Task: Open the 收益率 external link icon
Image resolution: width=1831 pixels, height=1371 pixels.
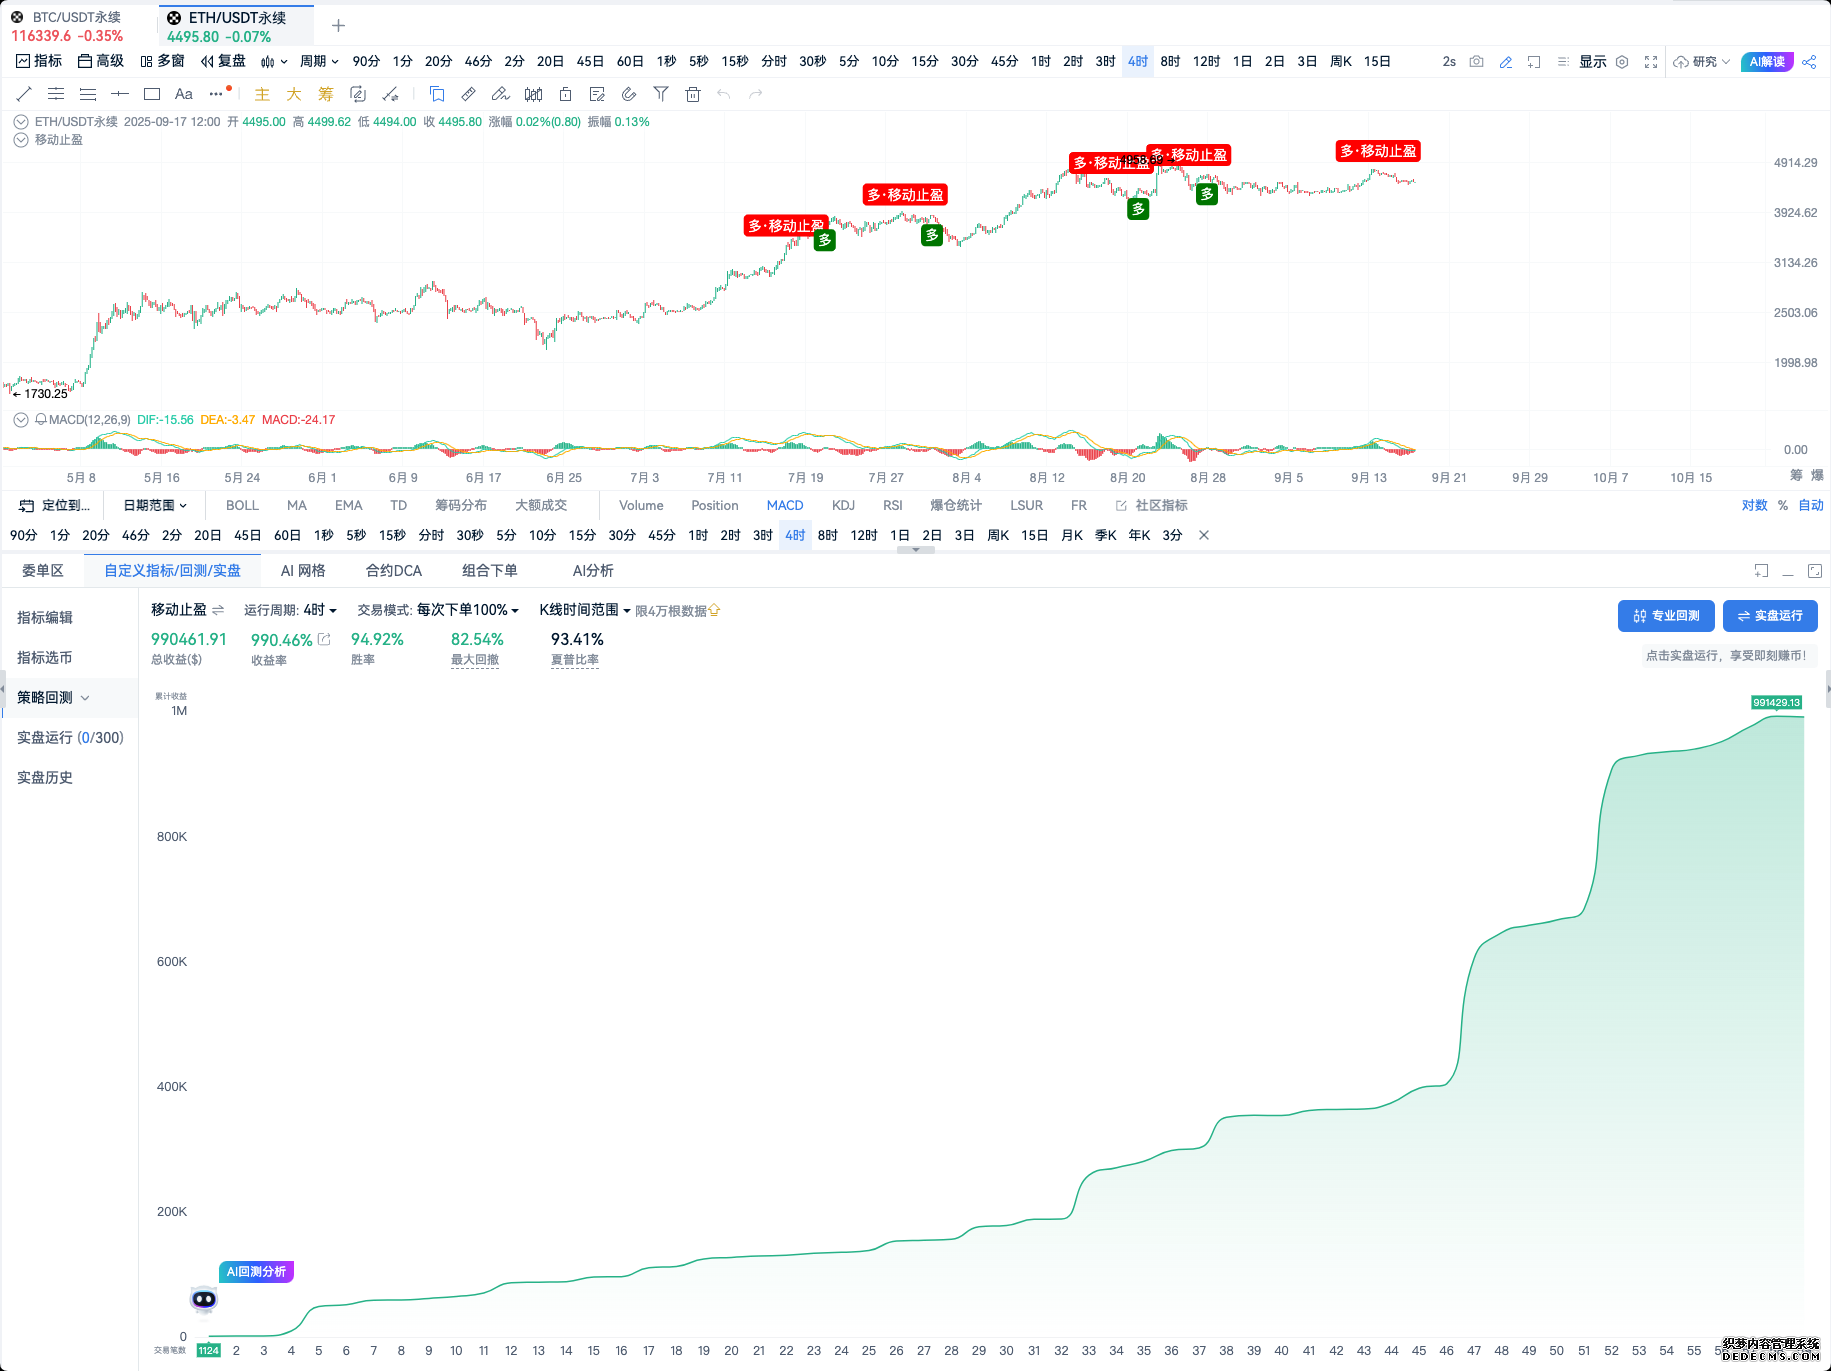Action: [x=324, y=639]
